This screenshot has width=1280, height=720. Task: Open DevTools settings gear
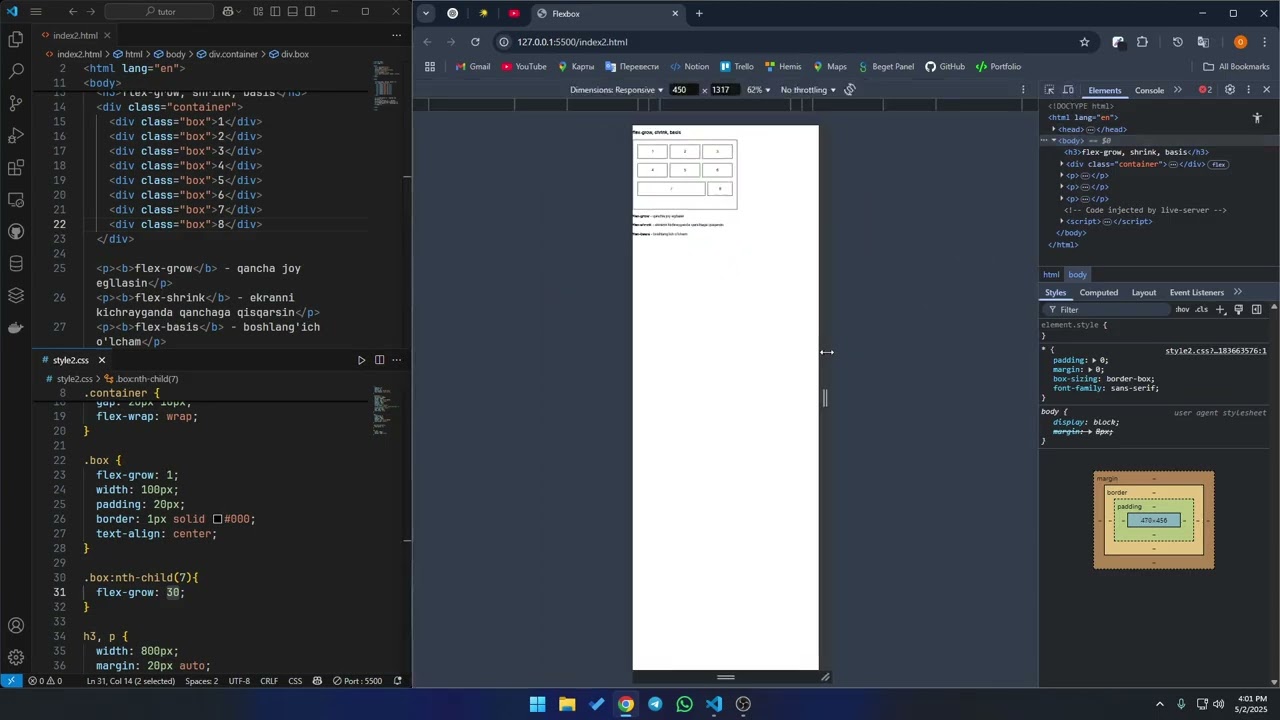(1230, 90)
